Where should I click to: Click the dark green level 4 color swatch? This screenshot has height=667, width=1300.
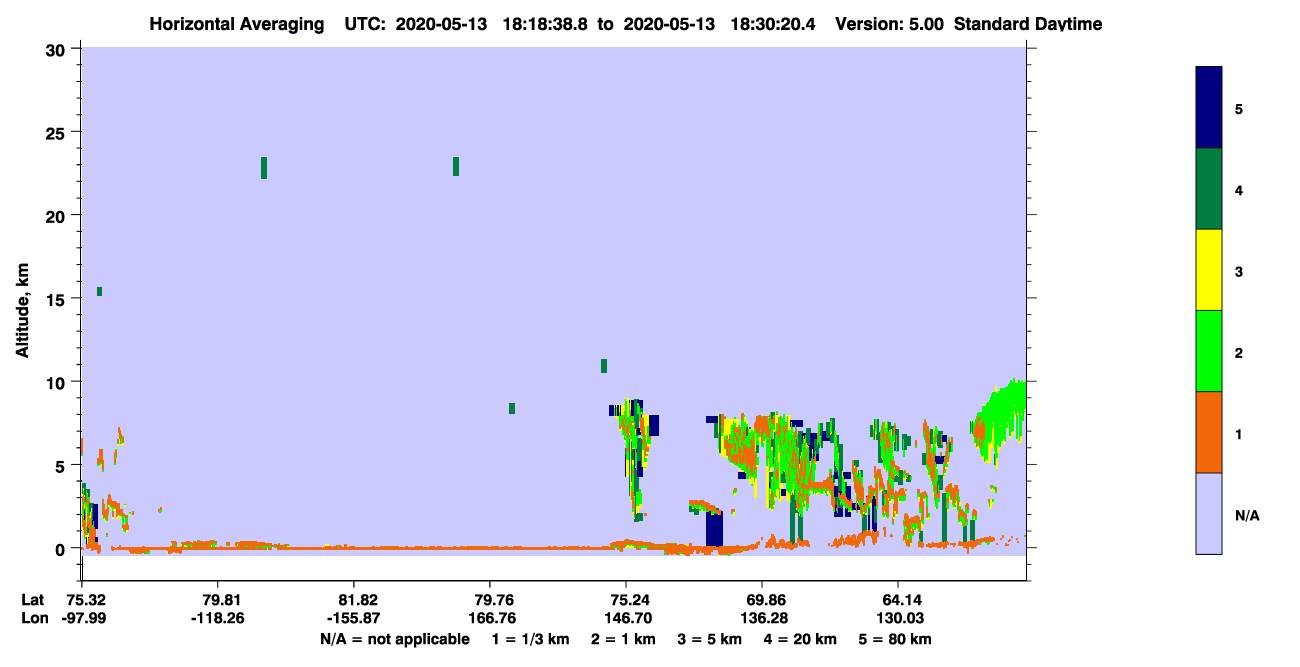pos(1209,189)
